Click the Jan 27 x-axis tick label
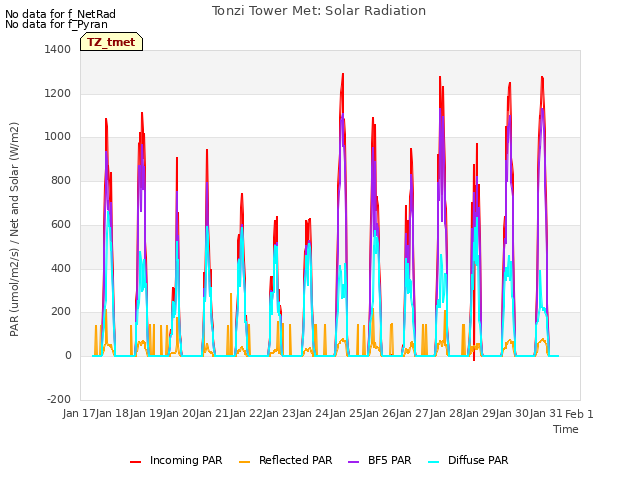Viewport: 640px width, 480px height. pos(413,413)
